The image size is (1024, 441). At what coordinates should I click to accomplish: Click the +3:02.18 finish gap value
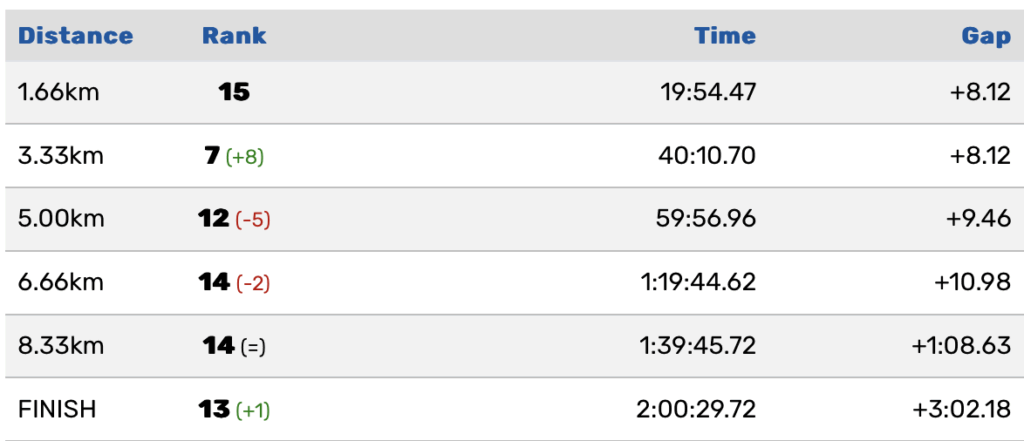click(x=961, y=410)
